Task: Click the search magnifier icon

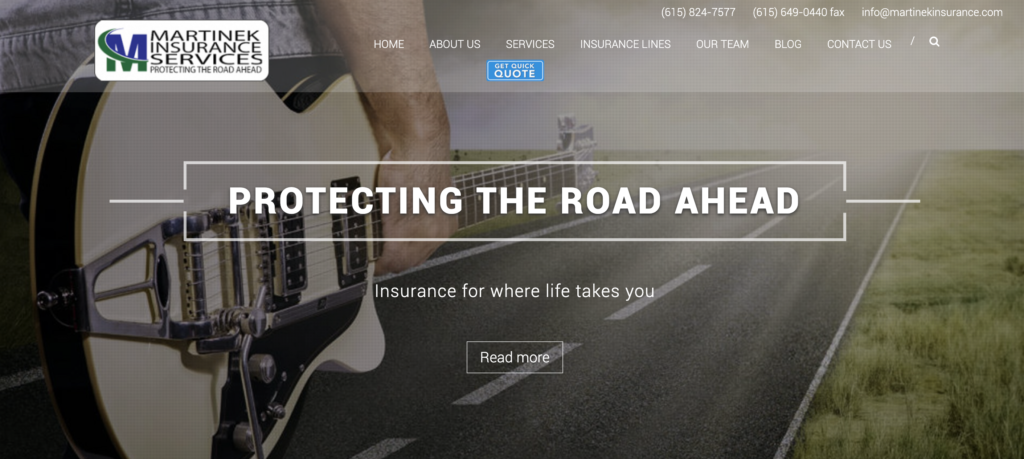Action: [934, 42]
